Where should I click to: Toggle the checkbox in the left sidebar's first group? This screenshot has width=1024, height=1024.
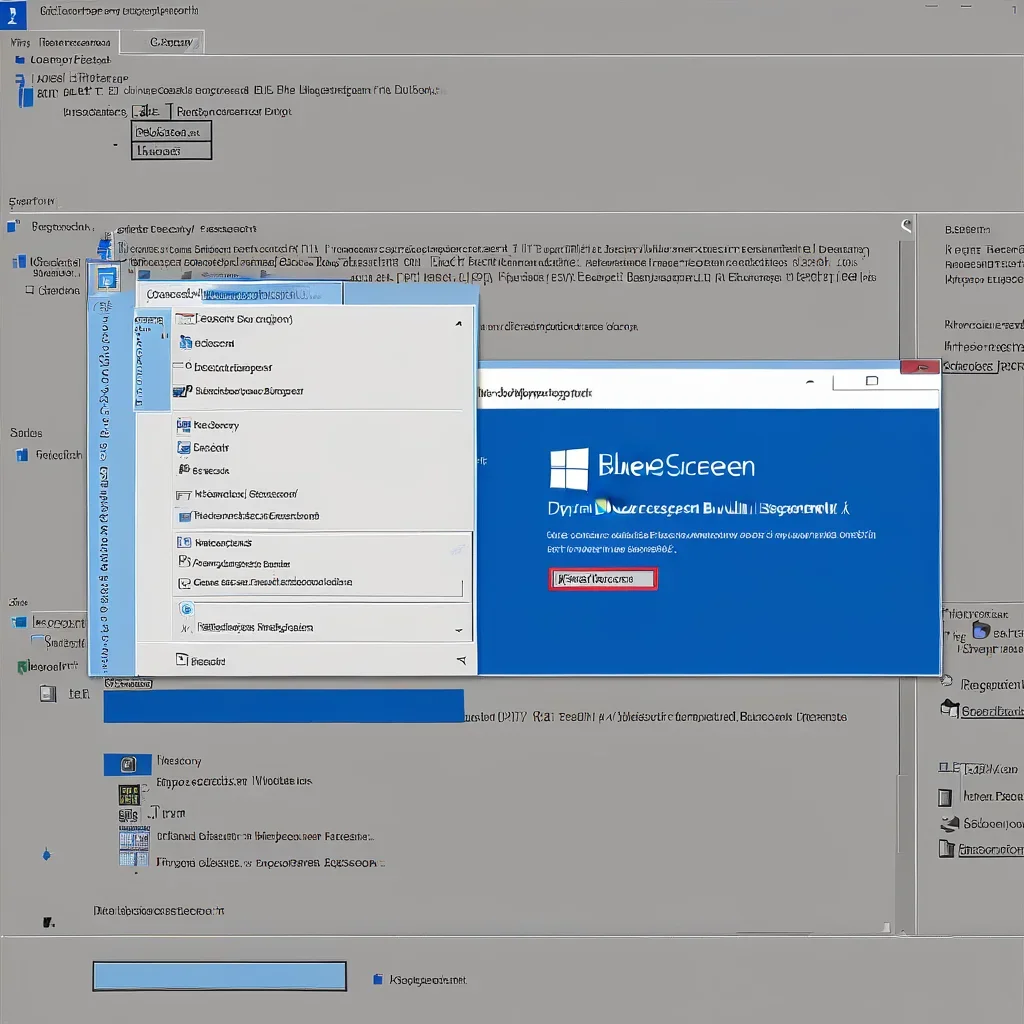29,290
